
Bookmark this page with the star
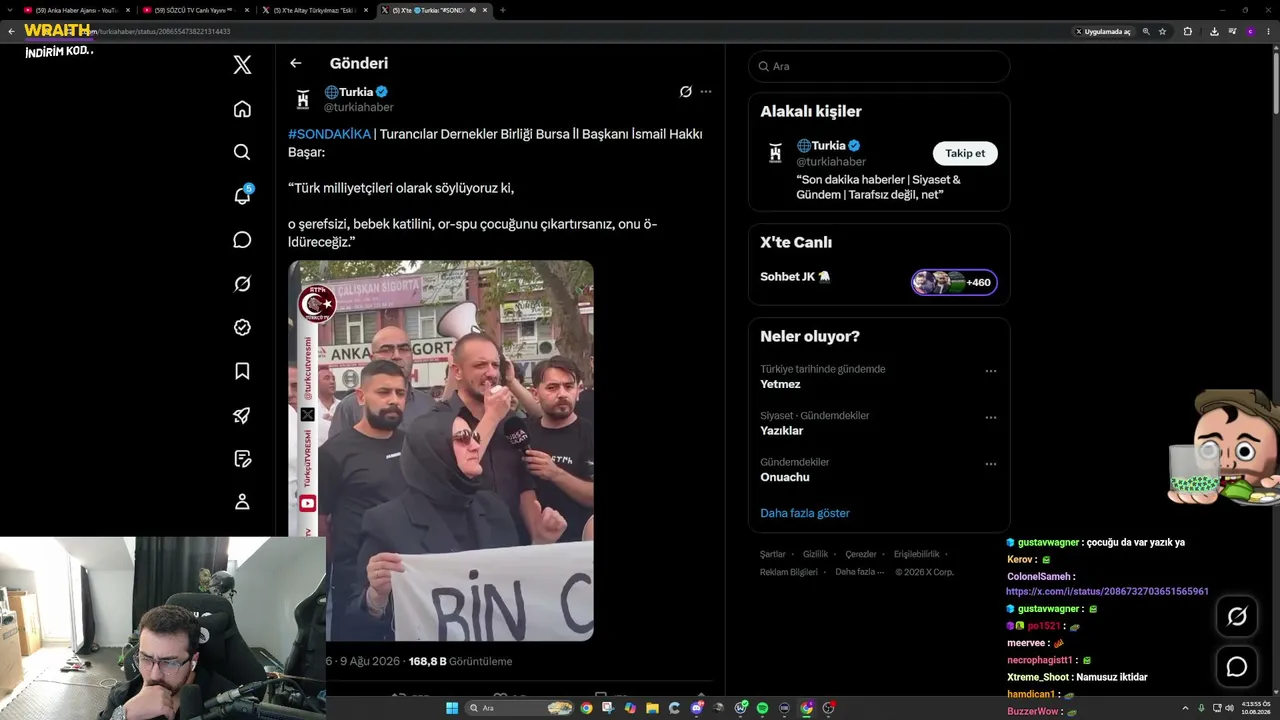[1162, 31]
